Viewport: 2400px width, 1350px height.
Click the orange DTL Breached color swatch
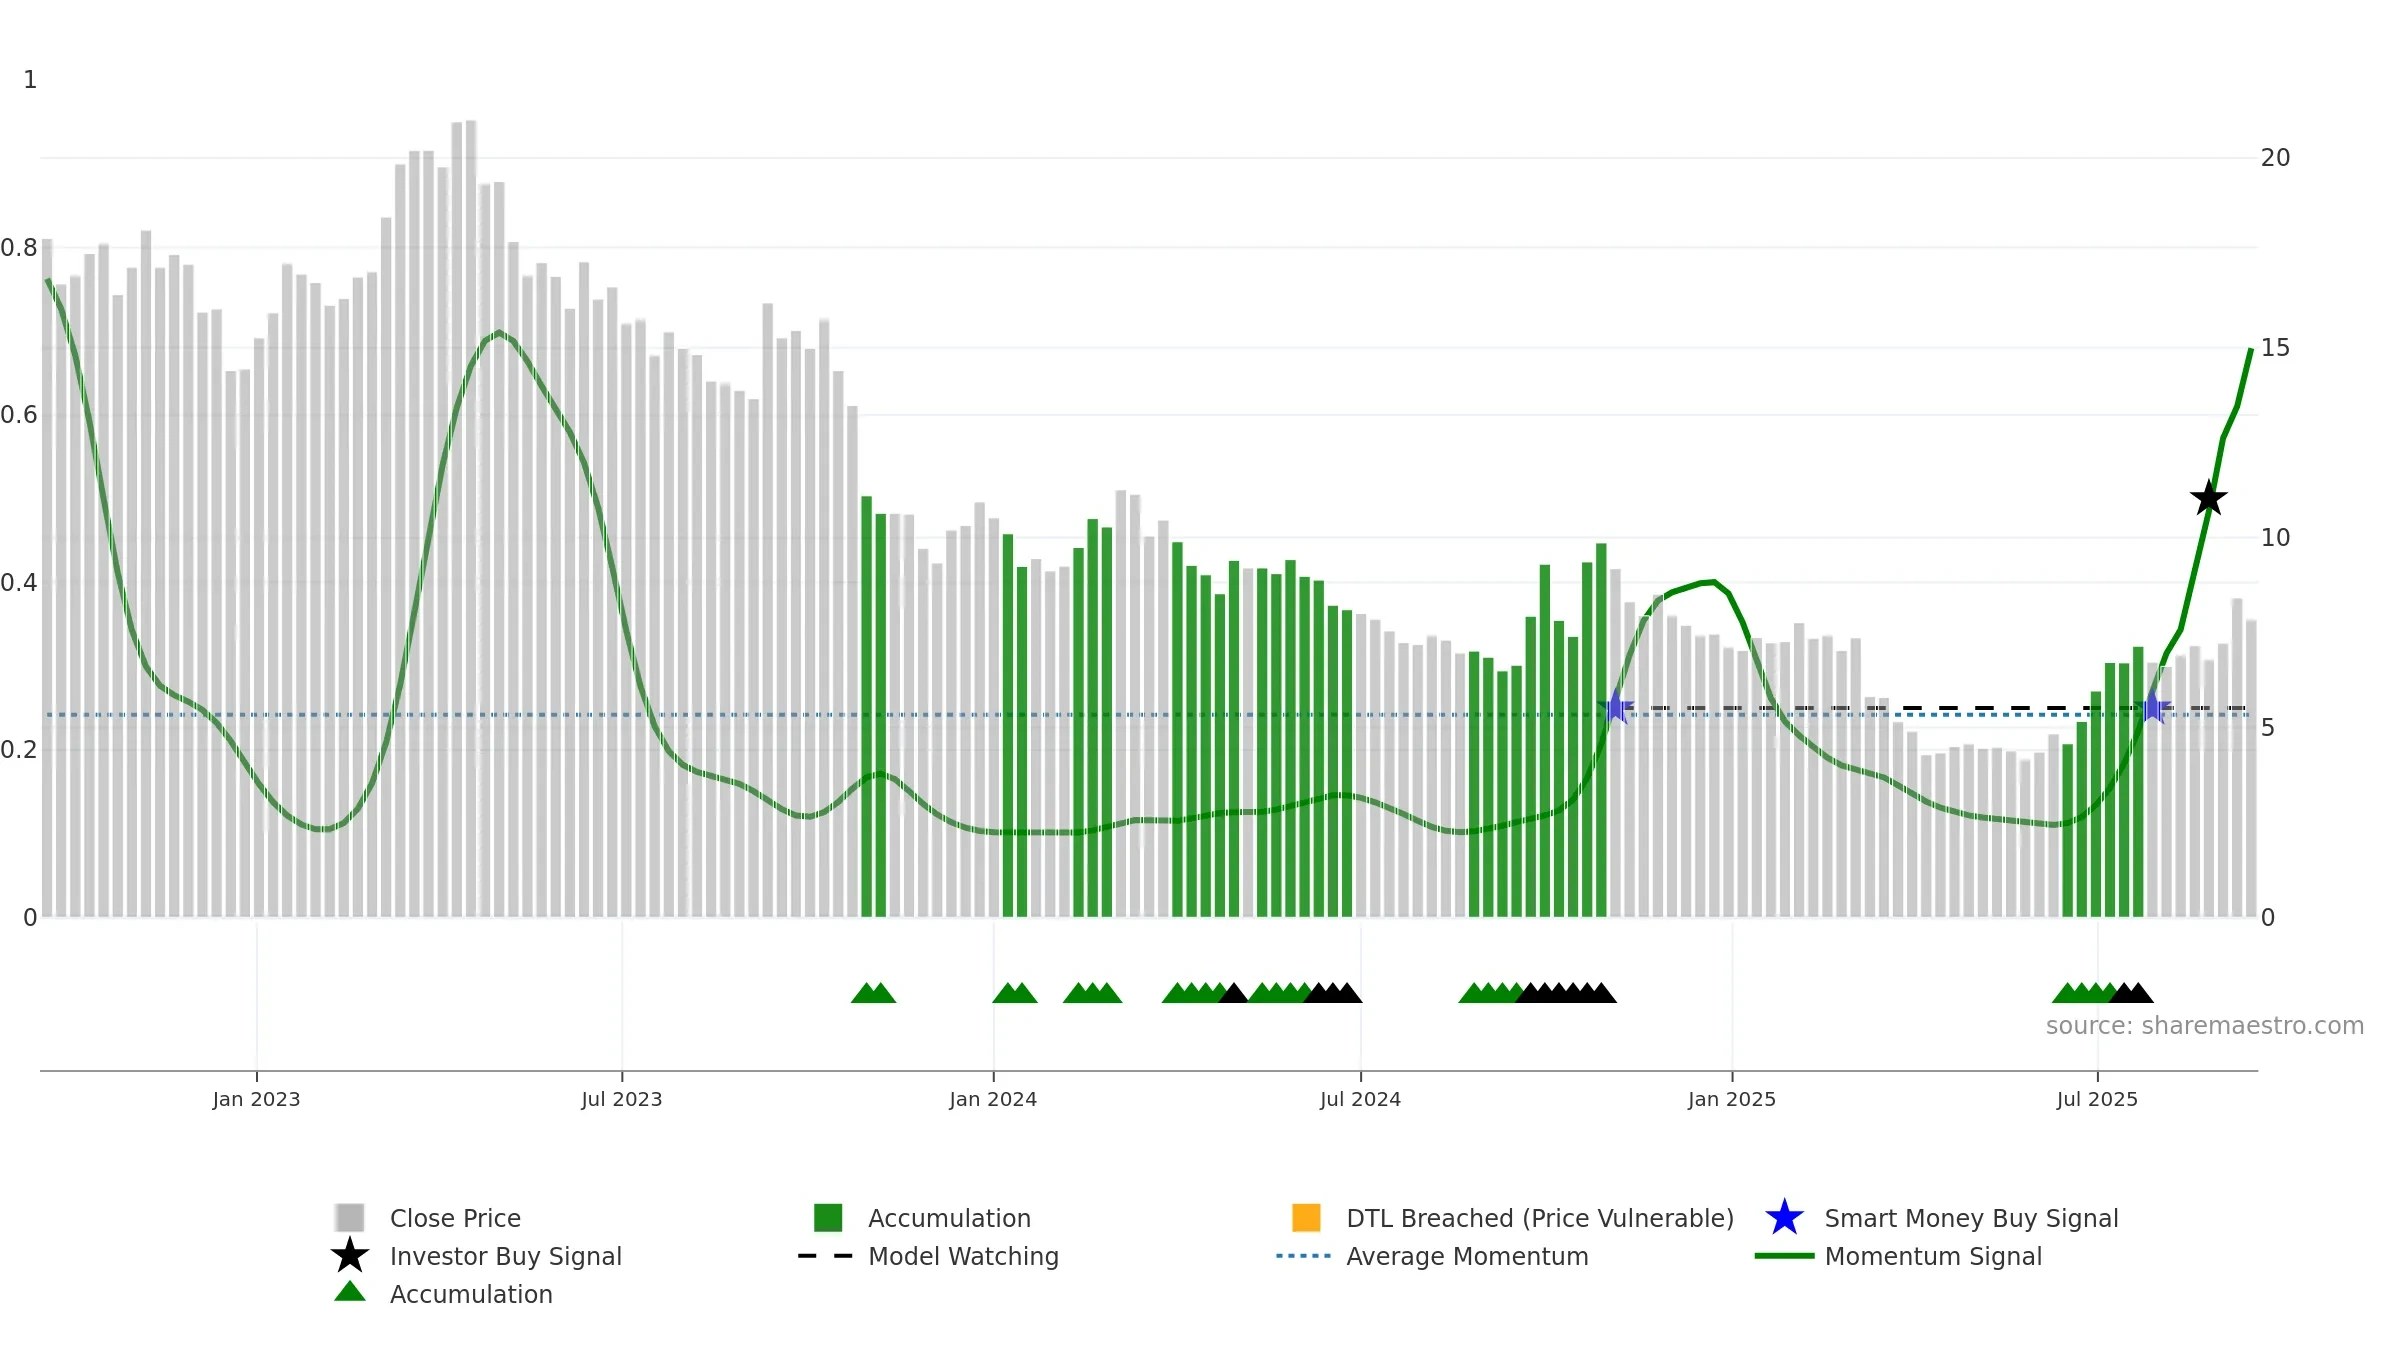click(1306, 1217)
